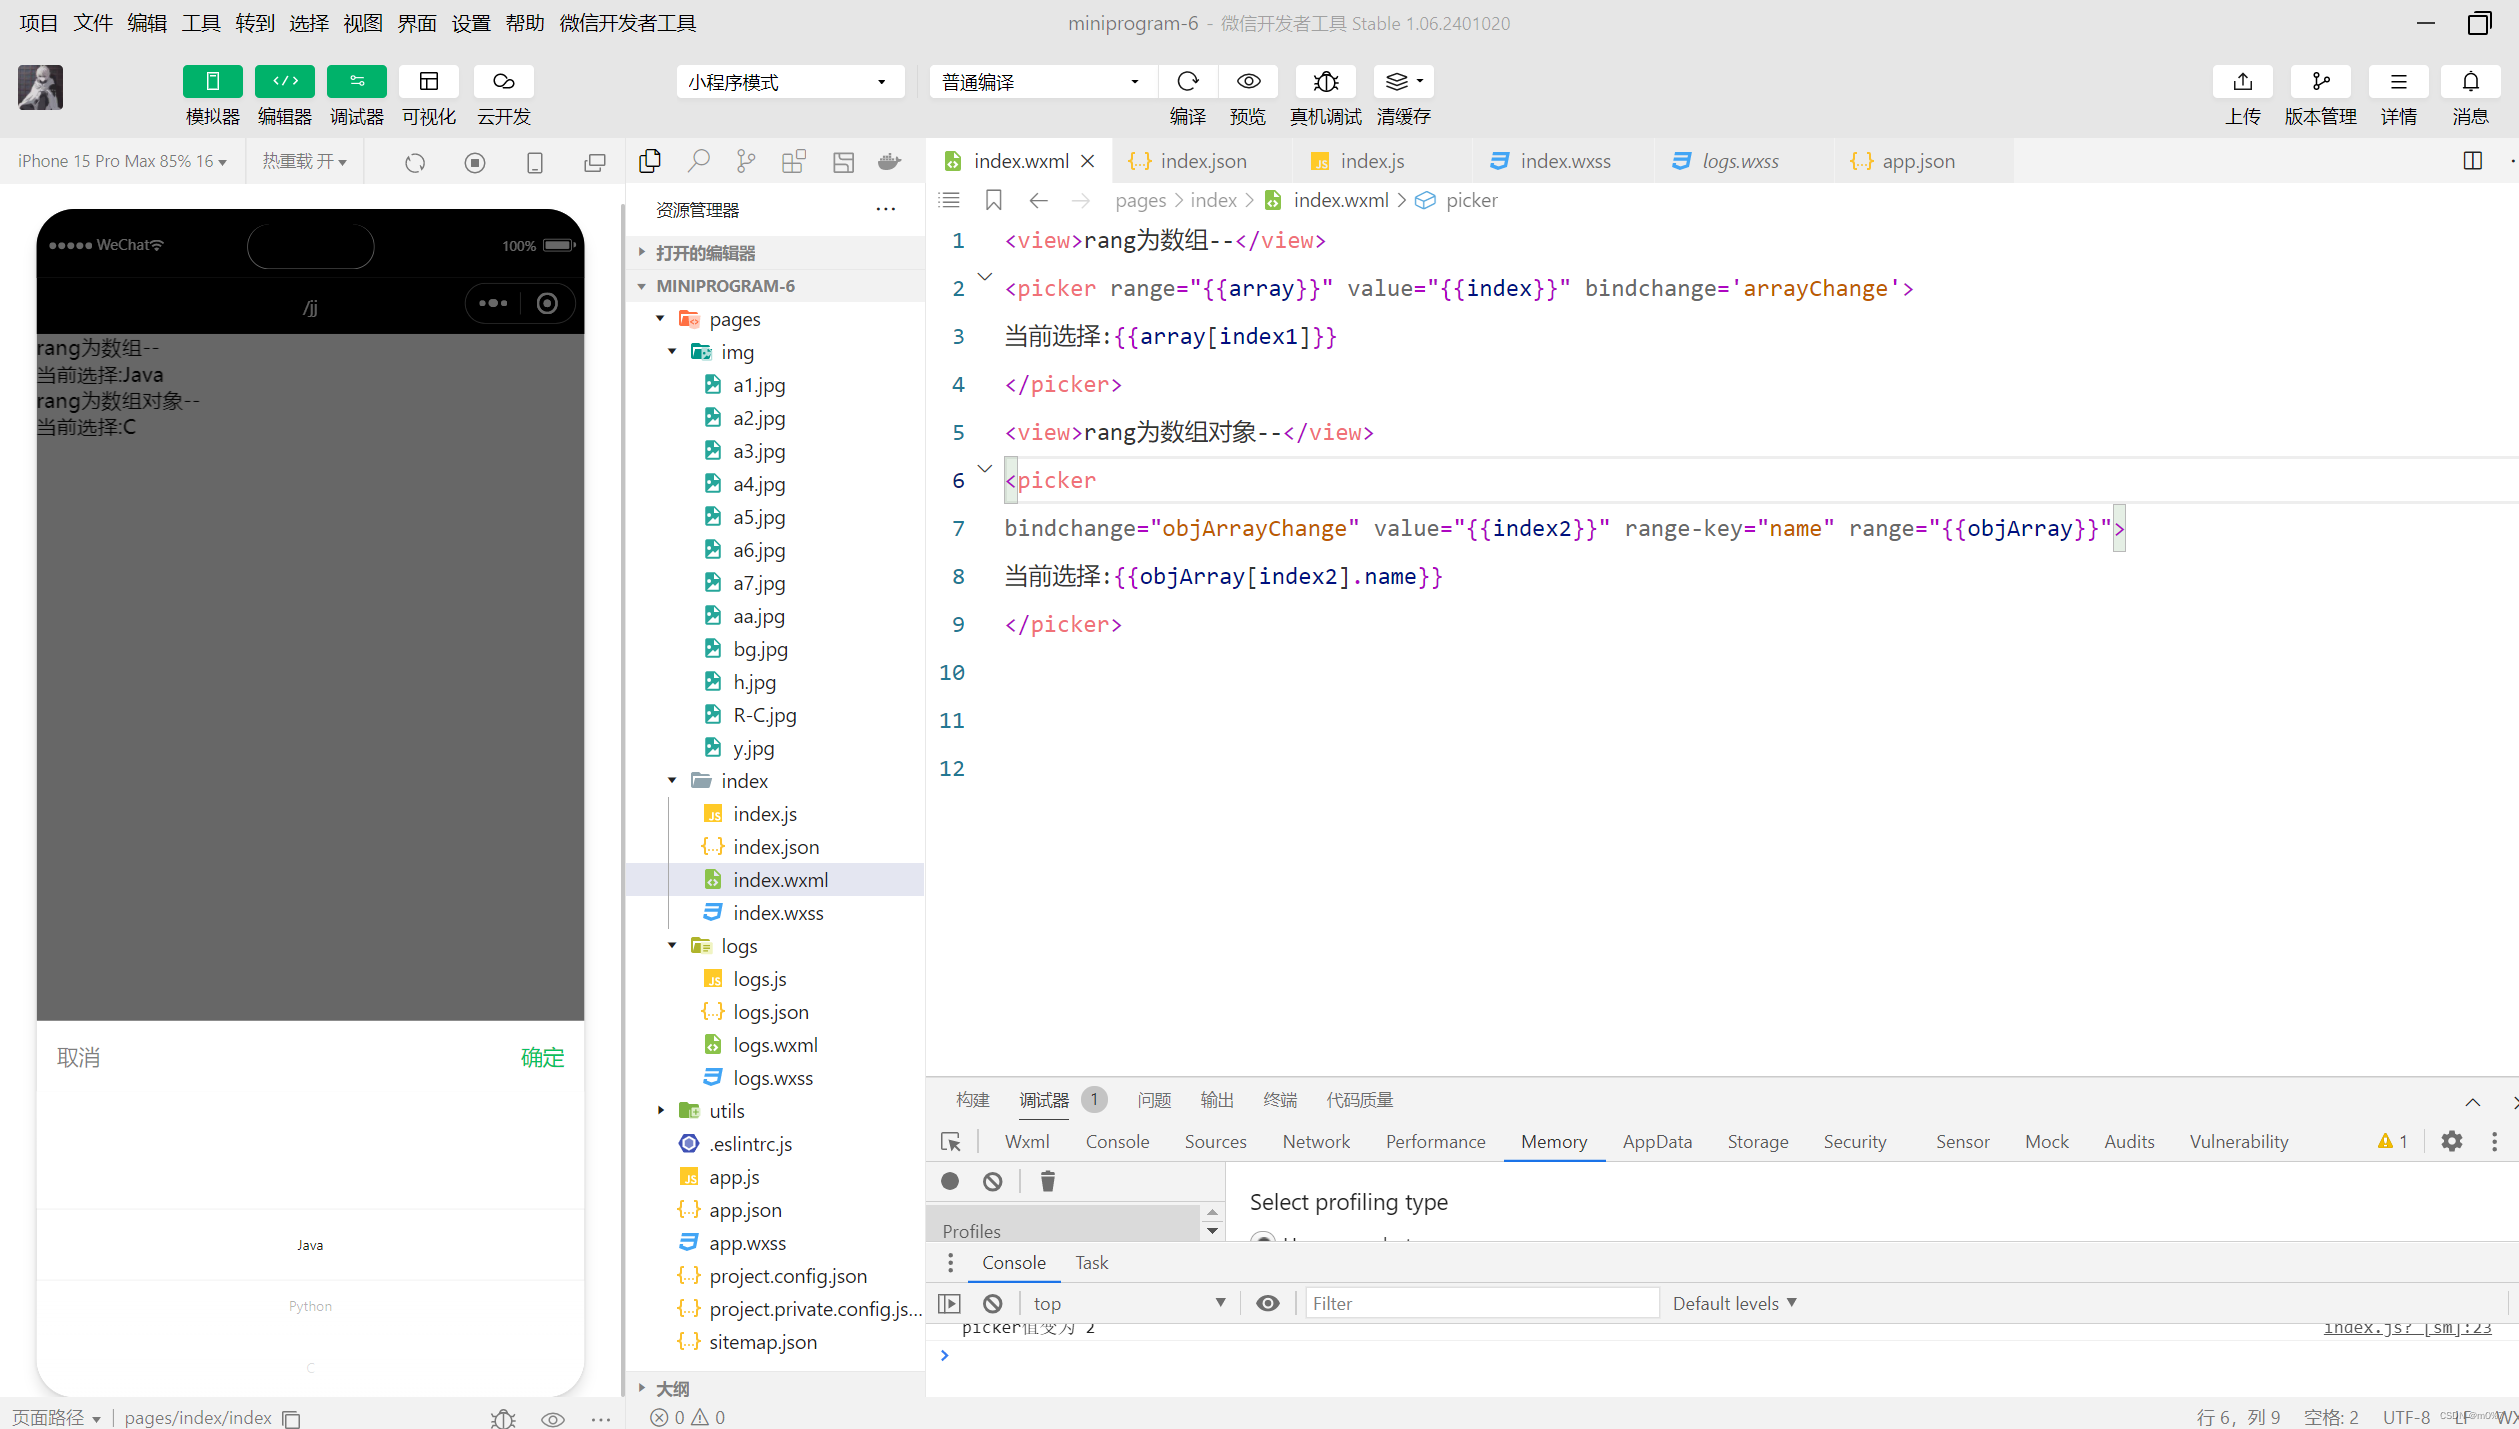Select Python option in picker wheel

310,1306
